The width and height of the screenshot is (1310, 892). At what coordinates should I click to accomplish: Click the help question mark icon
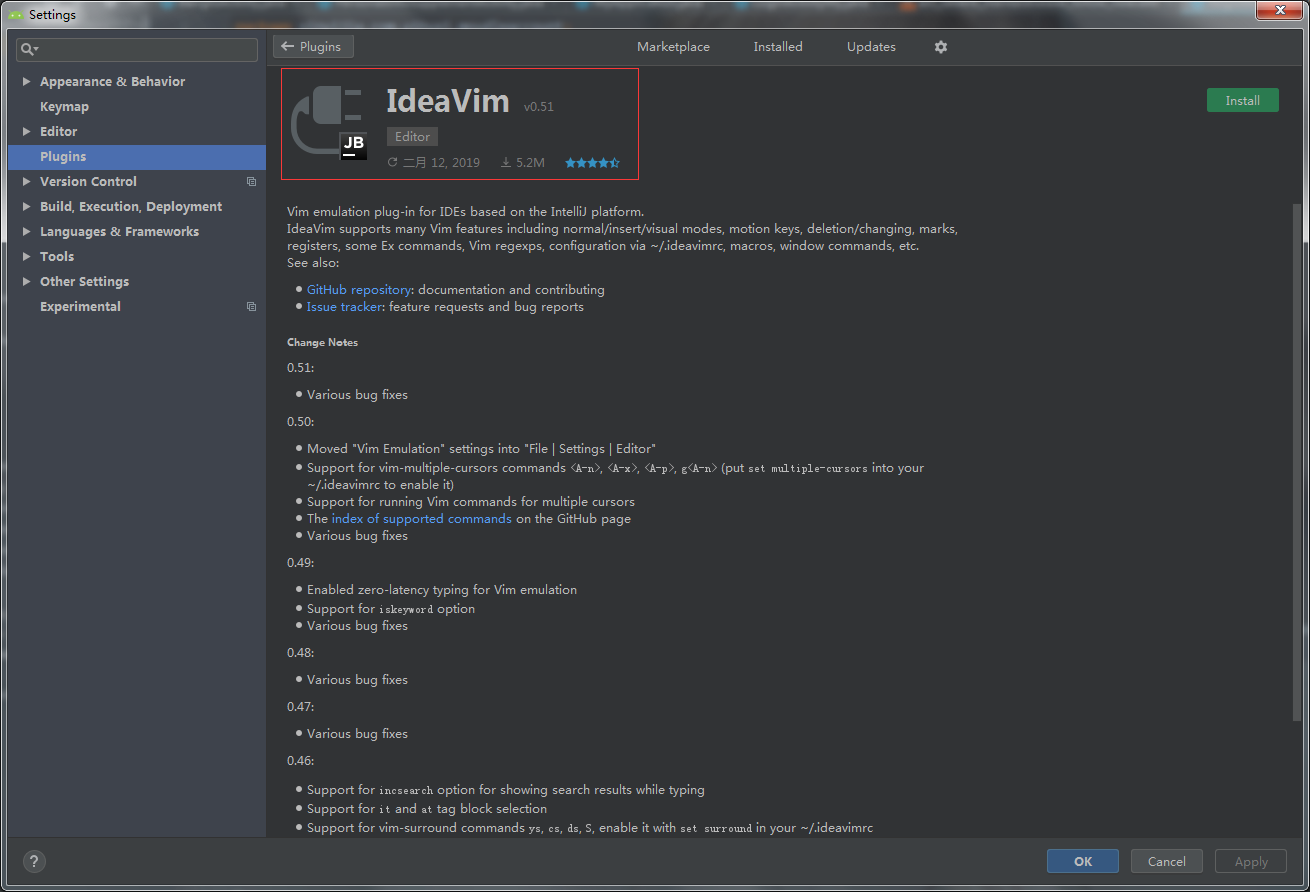(x=33, y=861)
